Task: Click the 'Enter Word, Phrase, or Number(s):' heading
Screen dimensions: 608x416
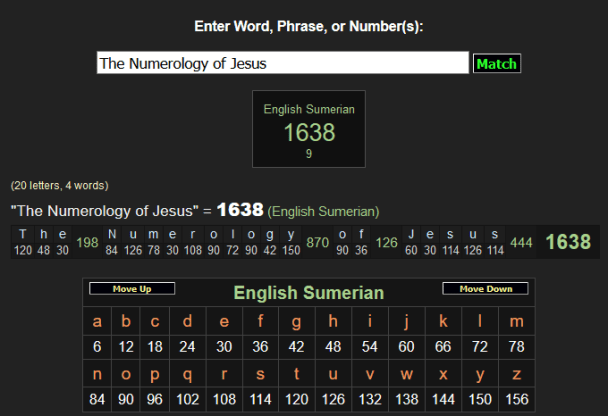Action: tap(309, 26)
